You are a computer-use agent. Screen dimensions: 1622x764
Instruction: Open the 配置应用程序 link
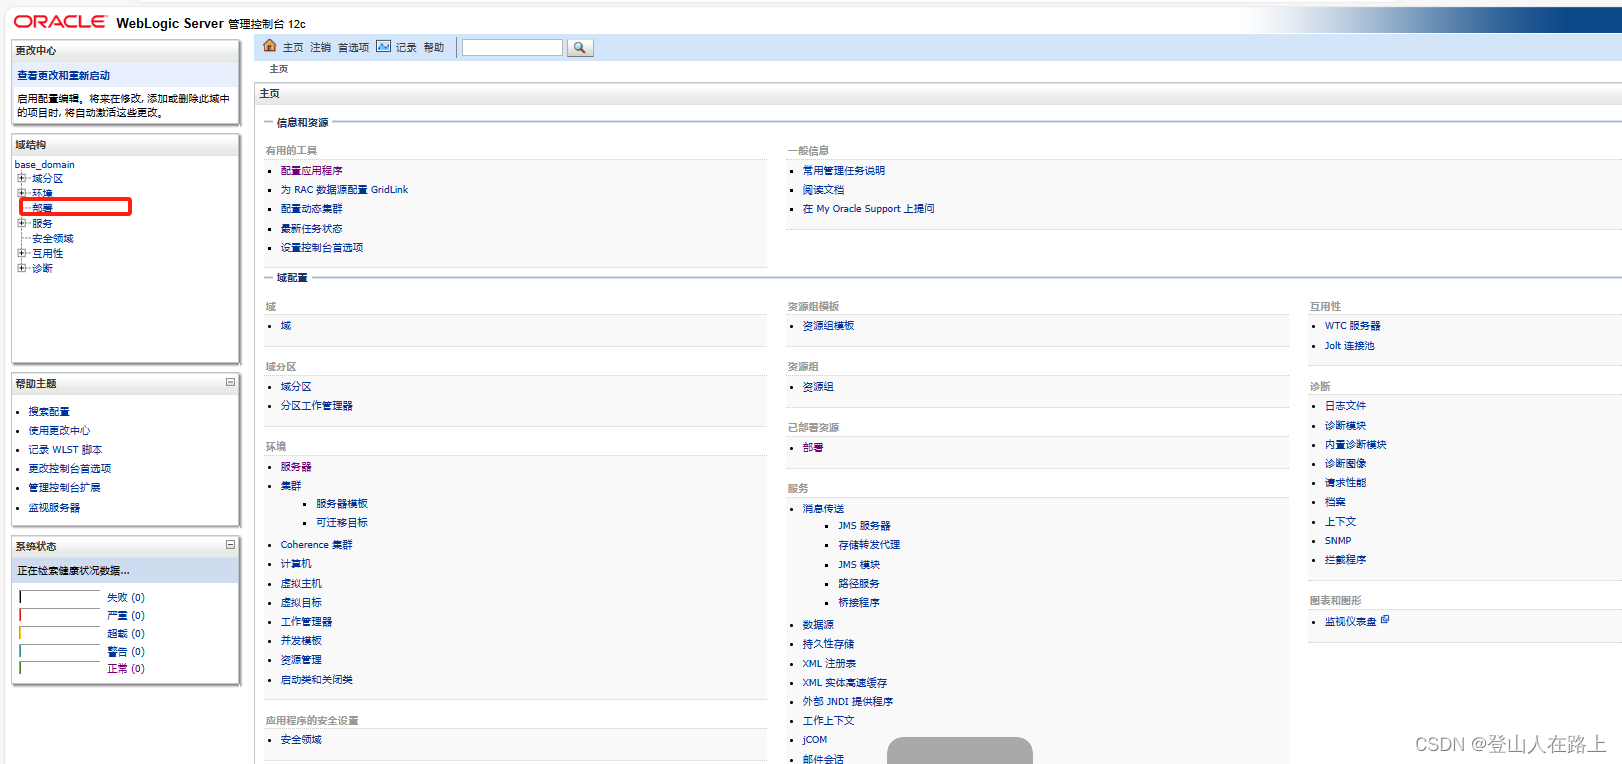(312, 170)
